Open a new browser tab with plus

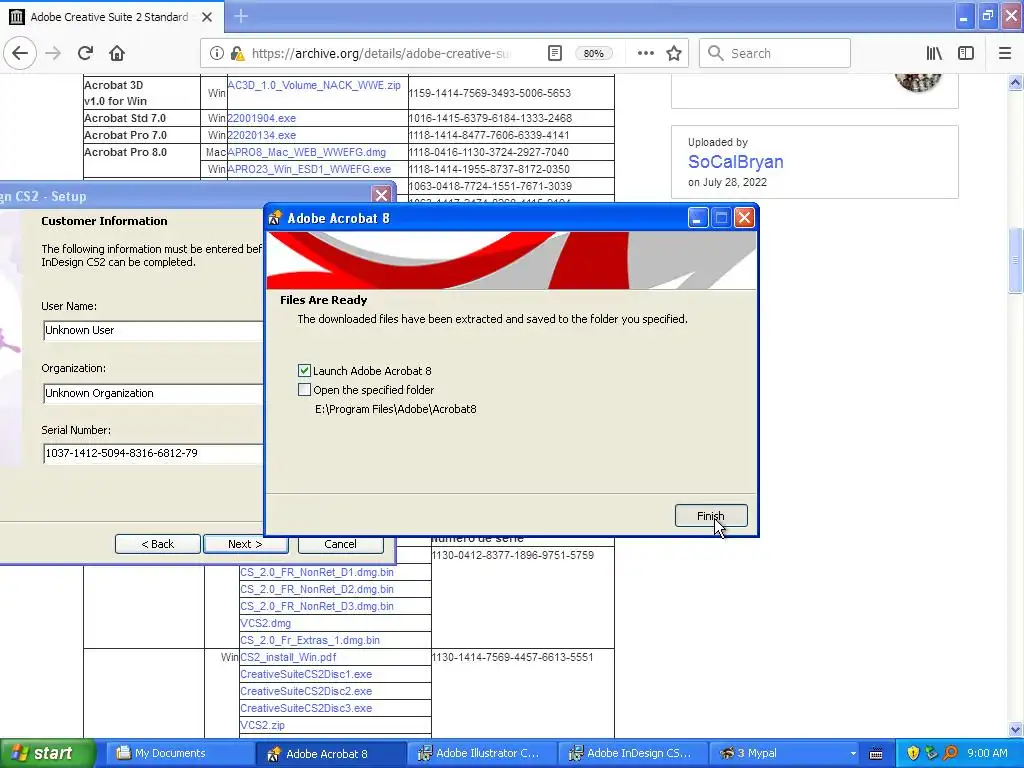tap(241, 16)
